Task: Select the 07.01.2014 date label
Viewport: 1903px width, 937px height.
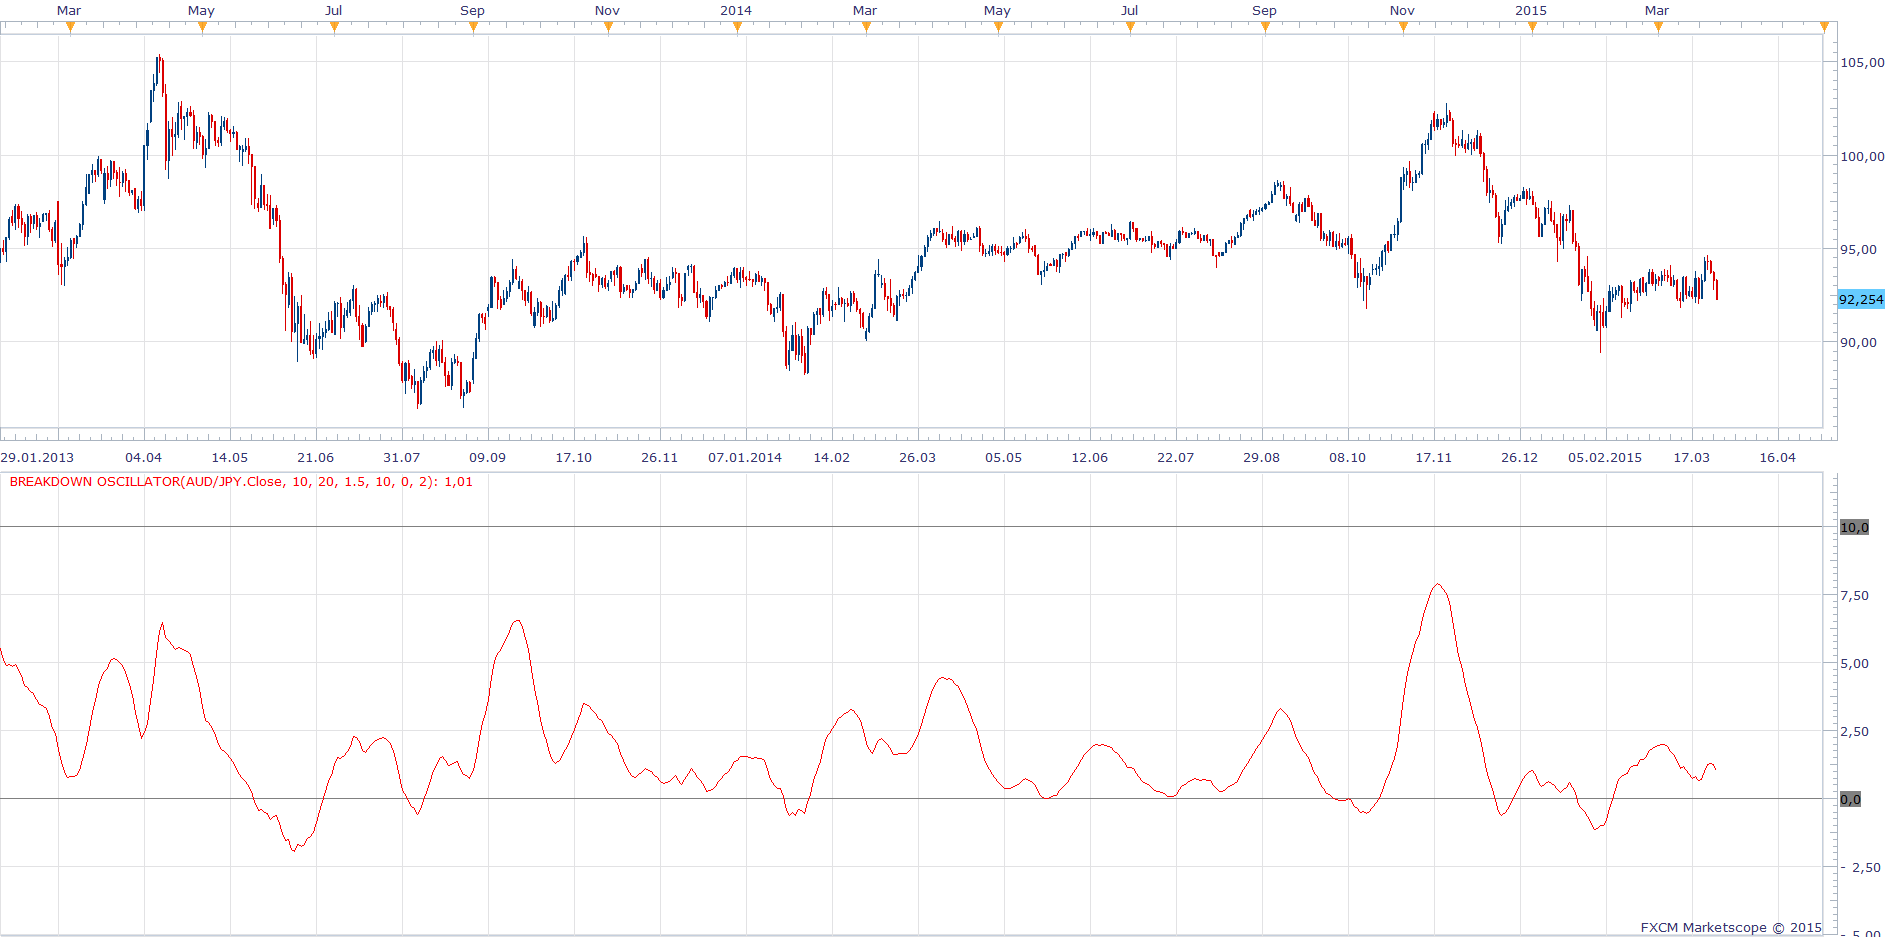Action: (745, 457)
